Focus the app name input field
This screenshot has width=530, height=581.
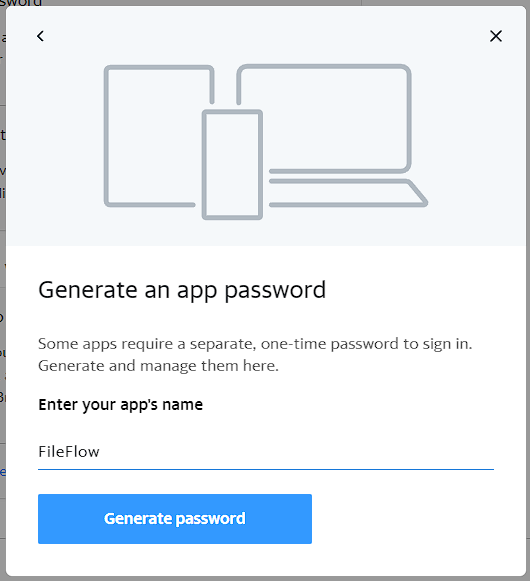[x=266, y=452]
